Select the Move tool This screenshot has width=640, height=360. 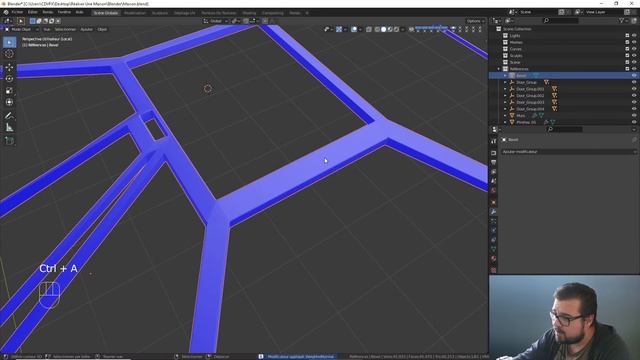9,67
